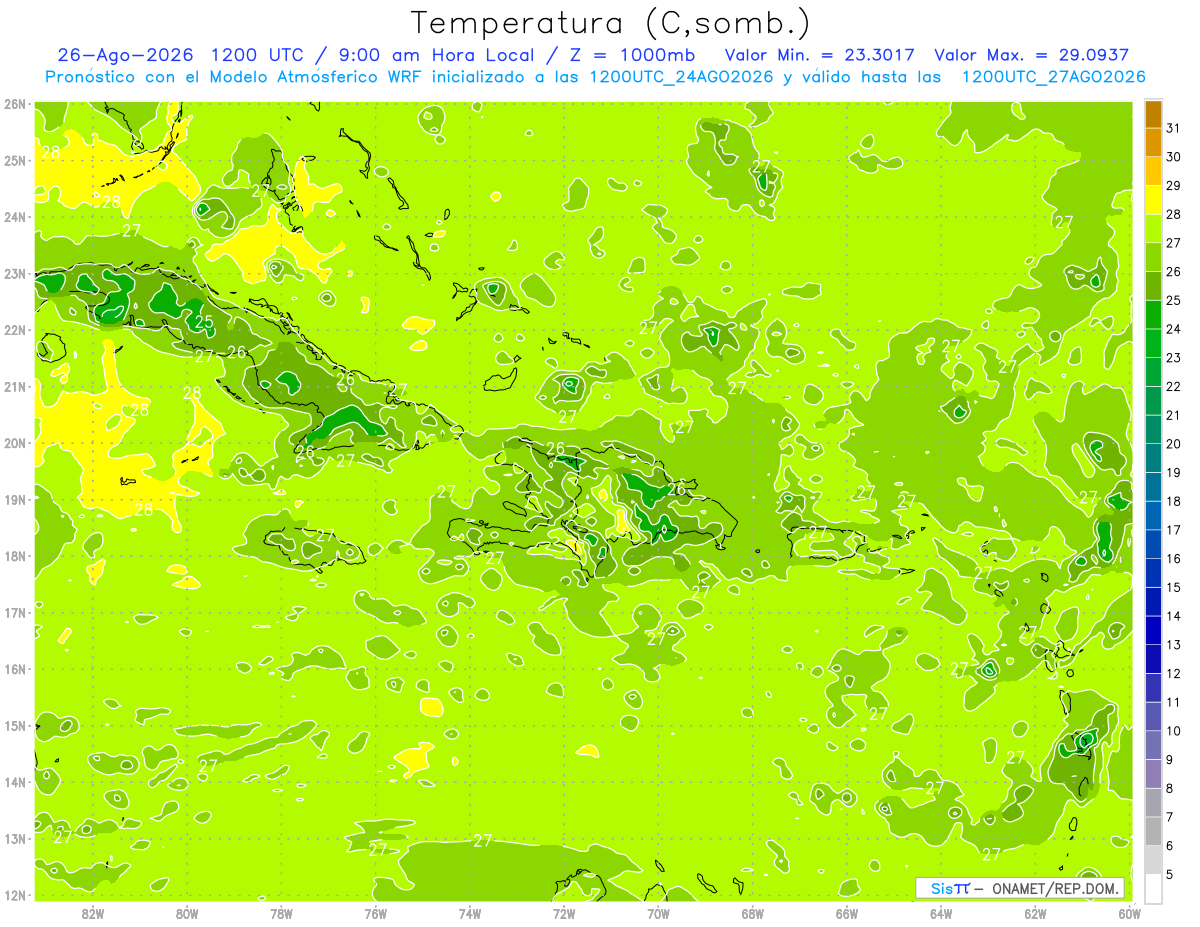Click the latitude label "16N"
This screenshot has width=1200, height=927.
14,669
